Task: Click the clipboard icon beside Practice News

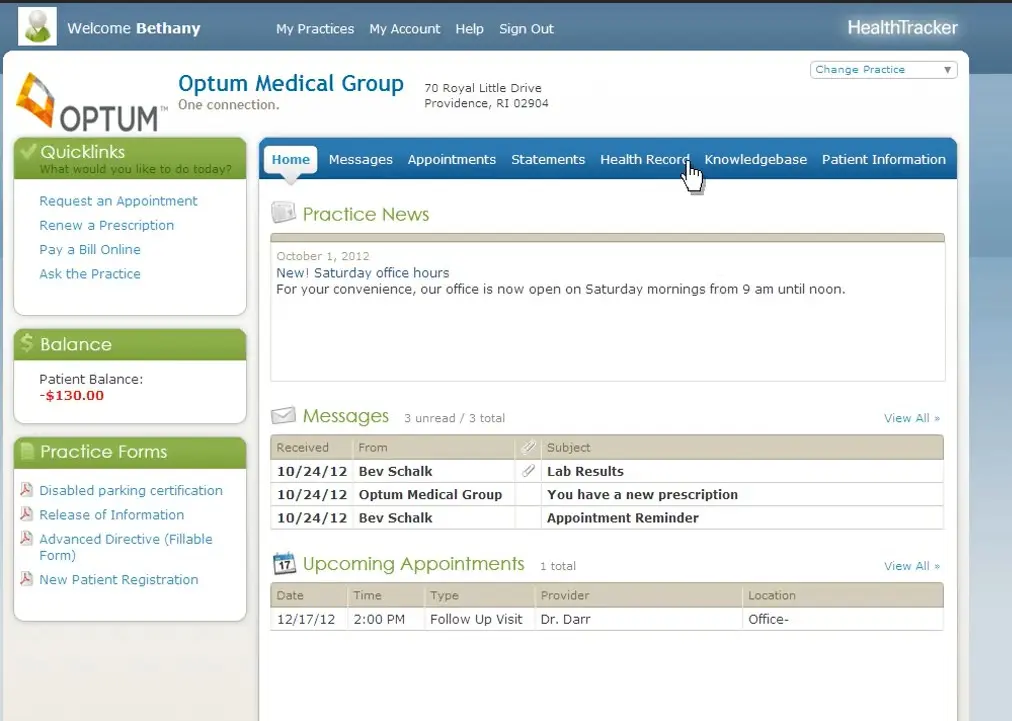Action: coord(284,213)
